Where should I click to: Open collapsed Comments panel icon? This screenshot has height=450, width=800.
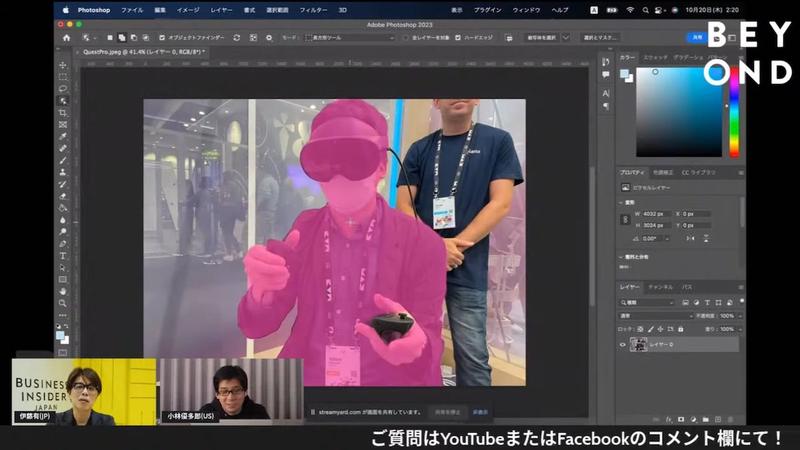(606, 74)
